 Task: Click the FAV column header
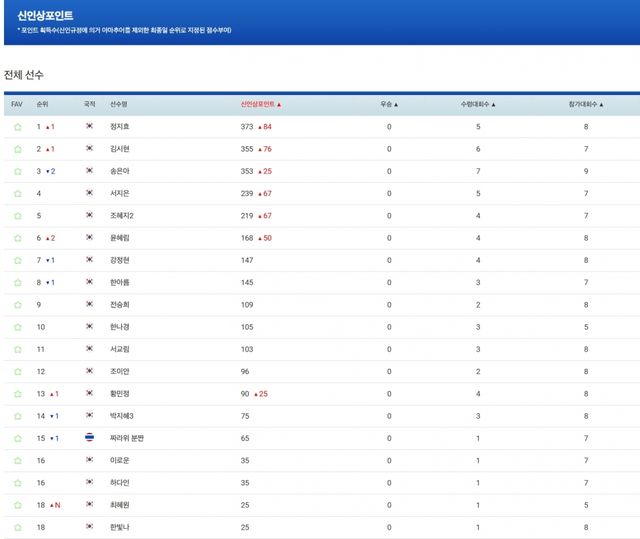(x=17, y=104)
